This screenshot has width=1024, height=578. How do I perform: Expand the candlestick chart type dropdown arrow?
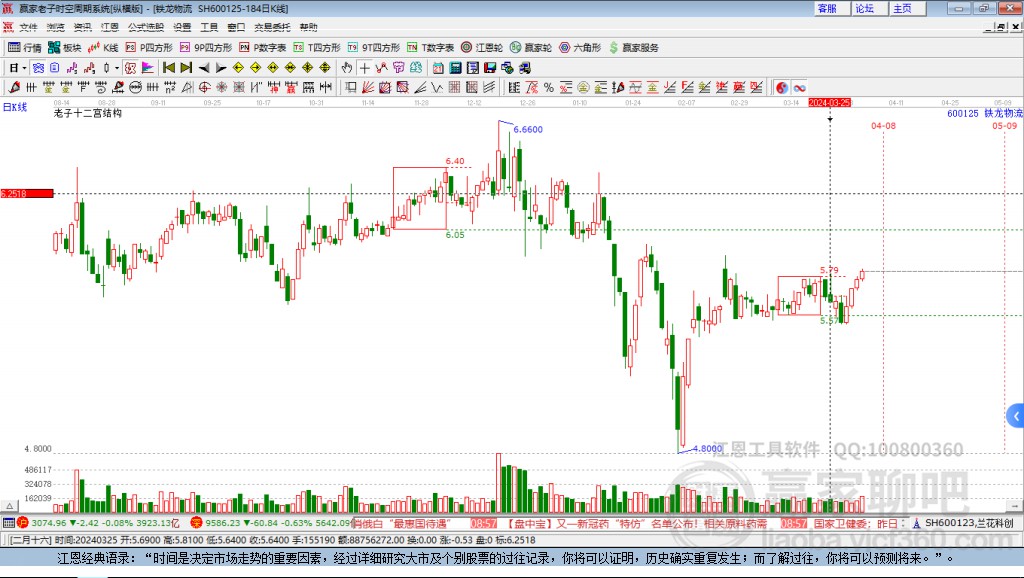pyautogui.click(x=117, y=68)
